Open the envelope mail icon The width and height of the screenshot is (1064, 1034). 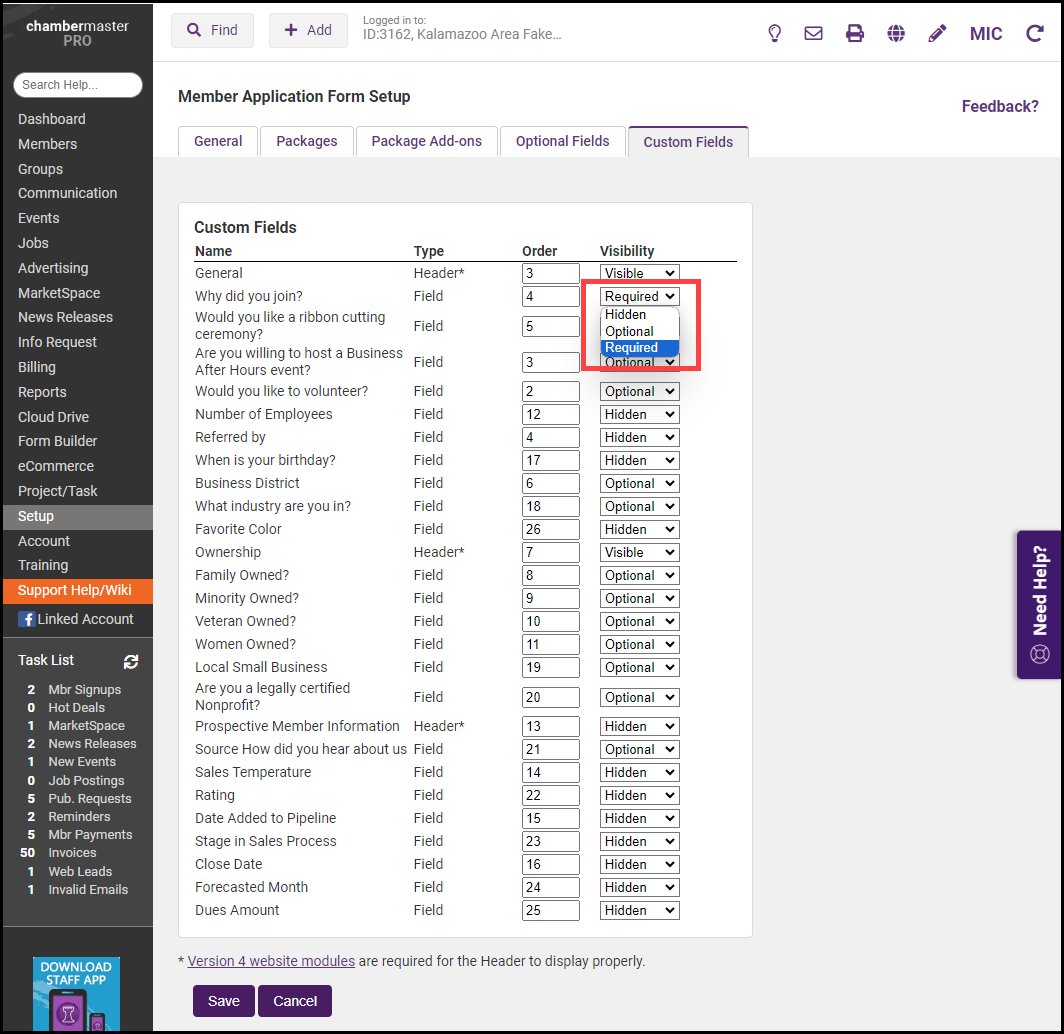pos(814,33)
